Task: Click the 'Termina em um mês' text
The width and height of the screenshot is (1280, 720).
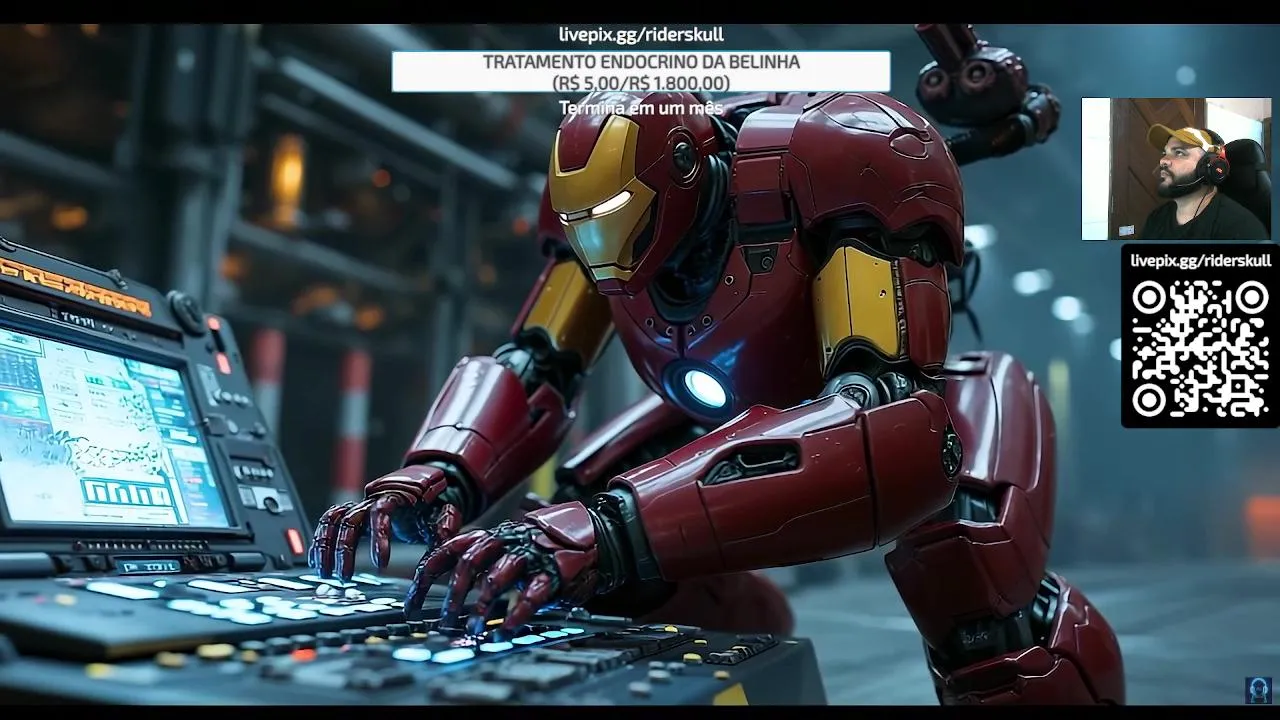Action: [641, 108]
